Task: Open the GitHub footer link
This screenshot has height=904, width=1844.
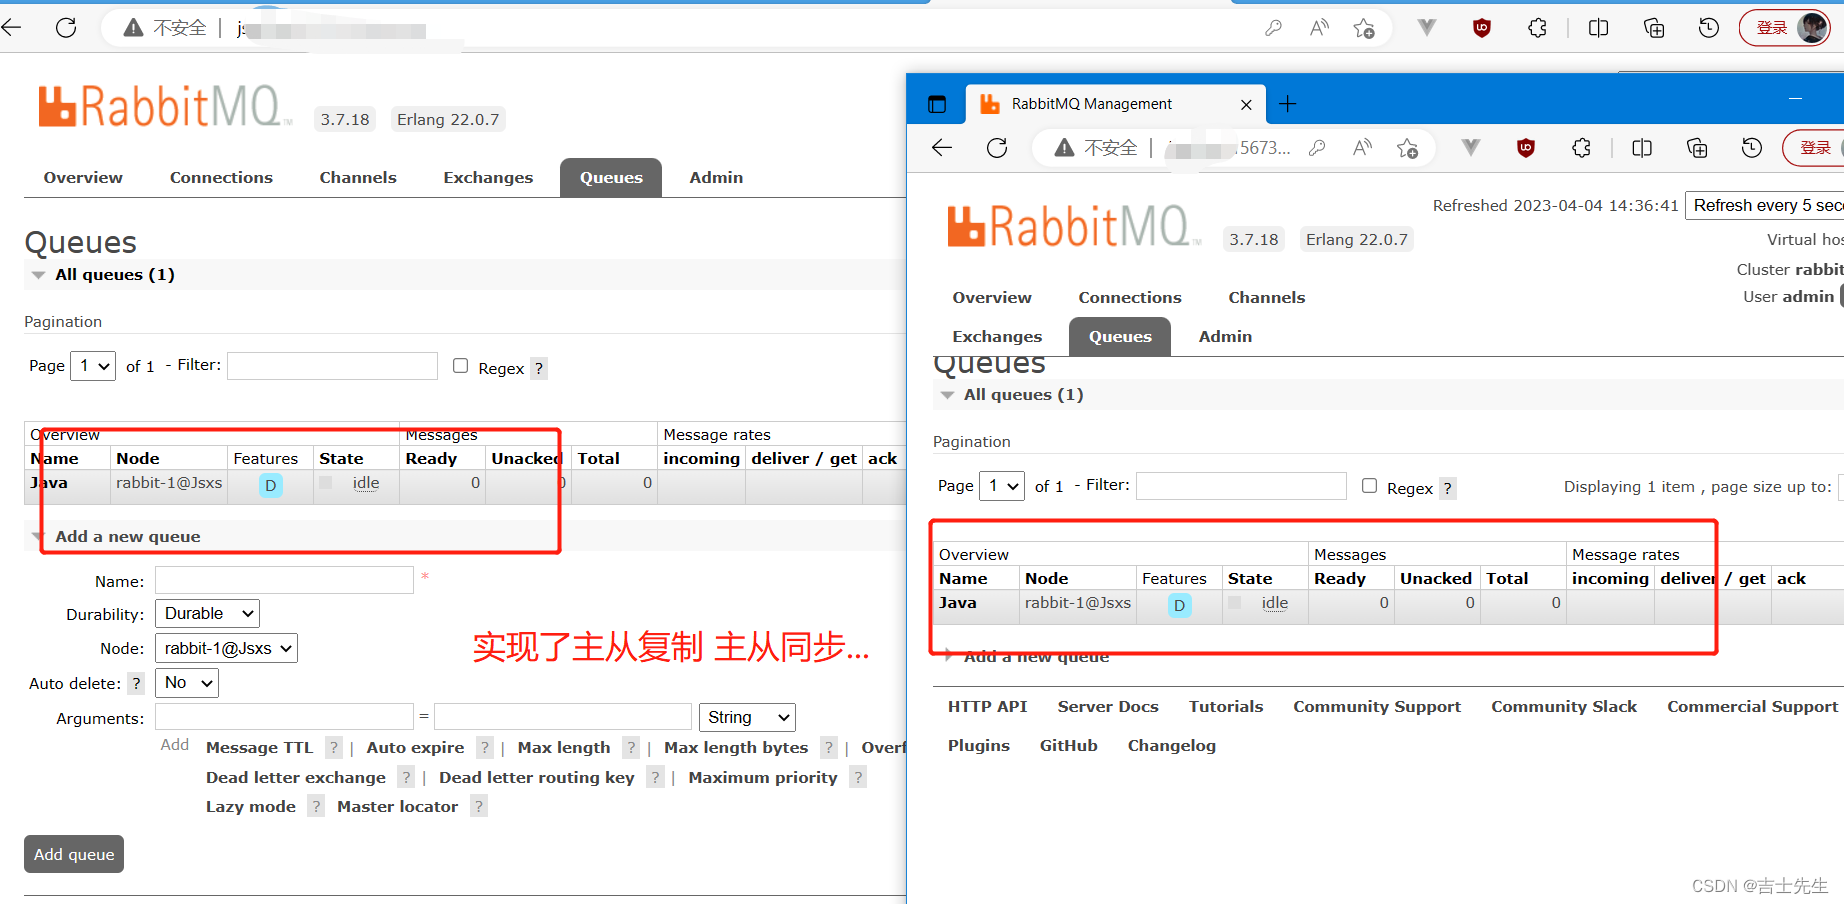Action: 1069,745
